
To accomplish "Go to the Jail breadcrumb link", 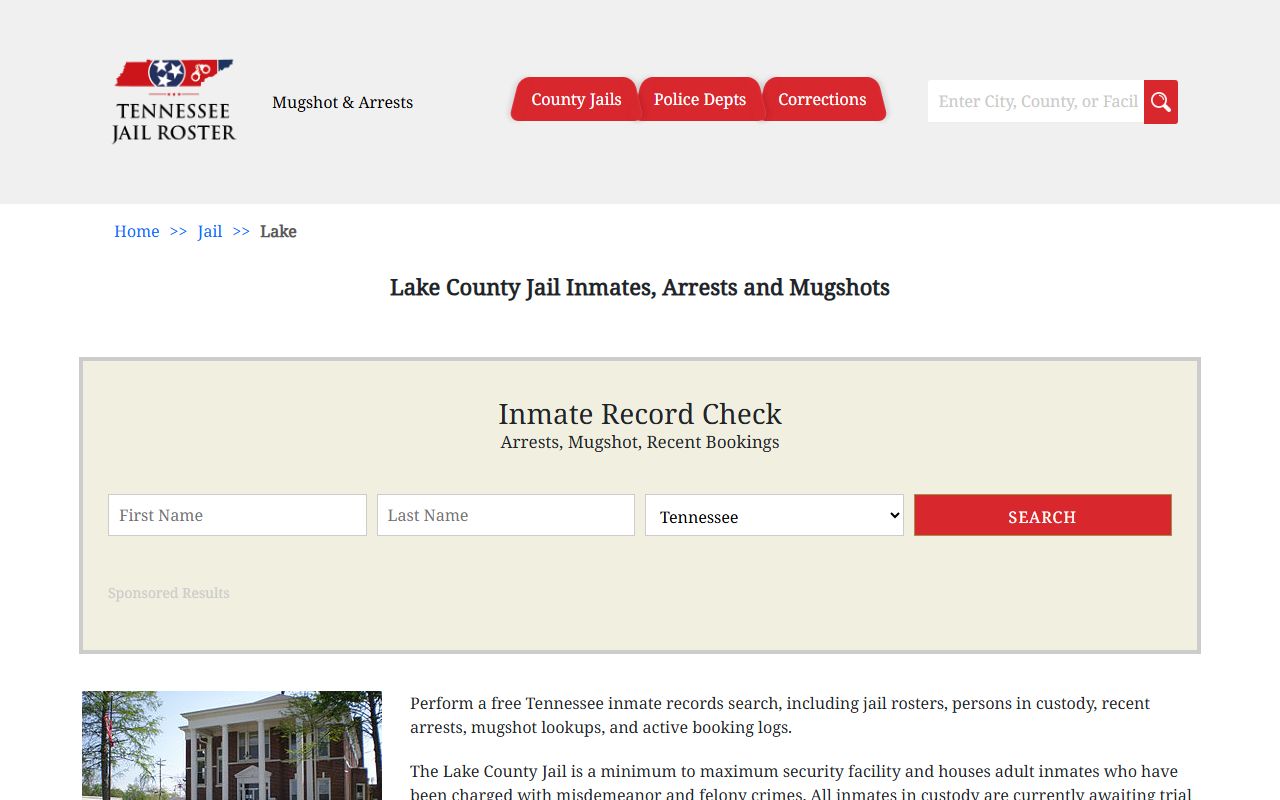I will [210, 231].
